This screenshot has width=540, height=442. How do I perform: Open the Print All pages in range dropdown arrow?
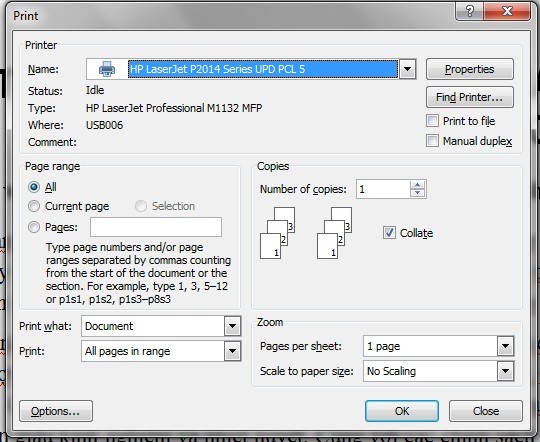(232, 351)
